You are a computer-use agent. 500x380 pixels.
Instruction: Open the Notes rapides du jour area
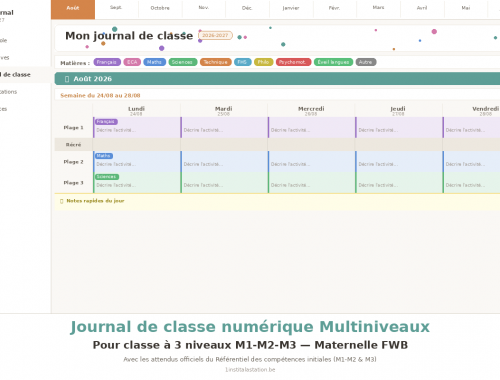coord(277,201)
